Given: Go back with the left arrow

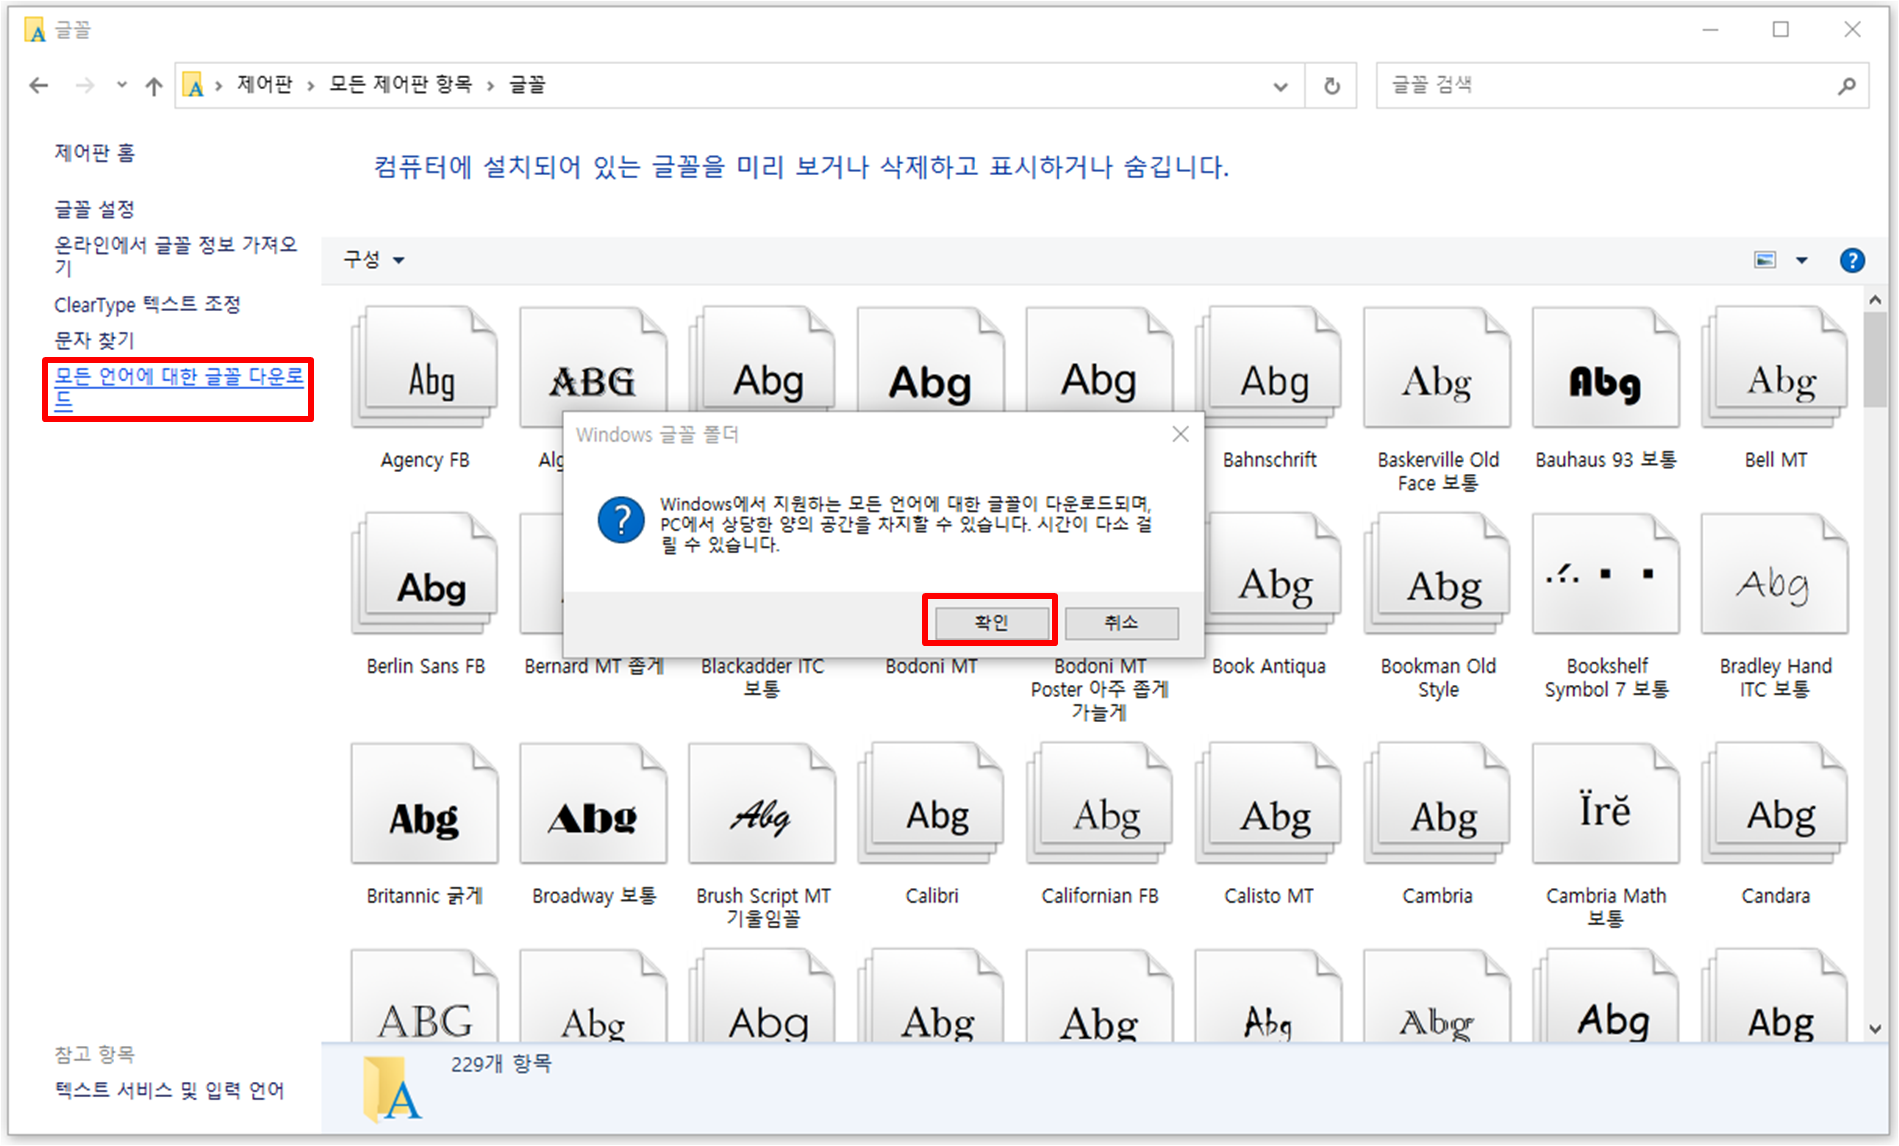Looking at the screenshot, I should pos(39,86).
